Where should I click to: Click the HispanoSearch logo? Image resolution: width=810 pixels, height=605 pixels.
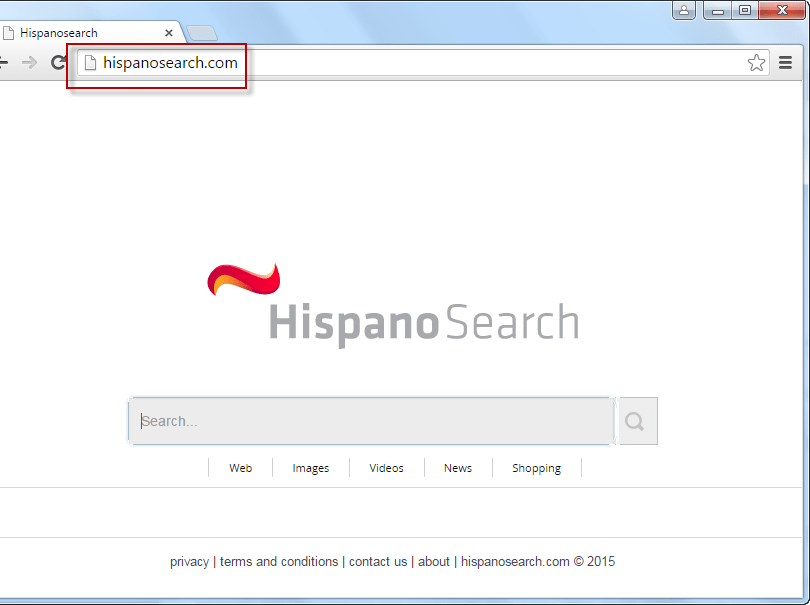pos(393,306)
